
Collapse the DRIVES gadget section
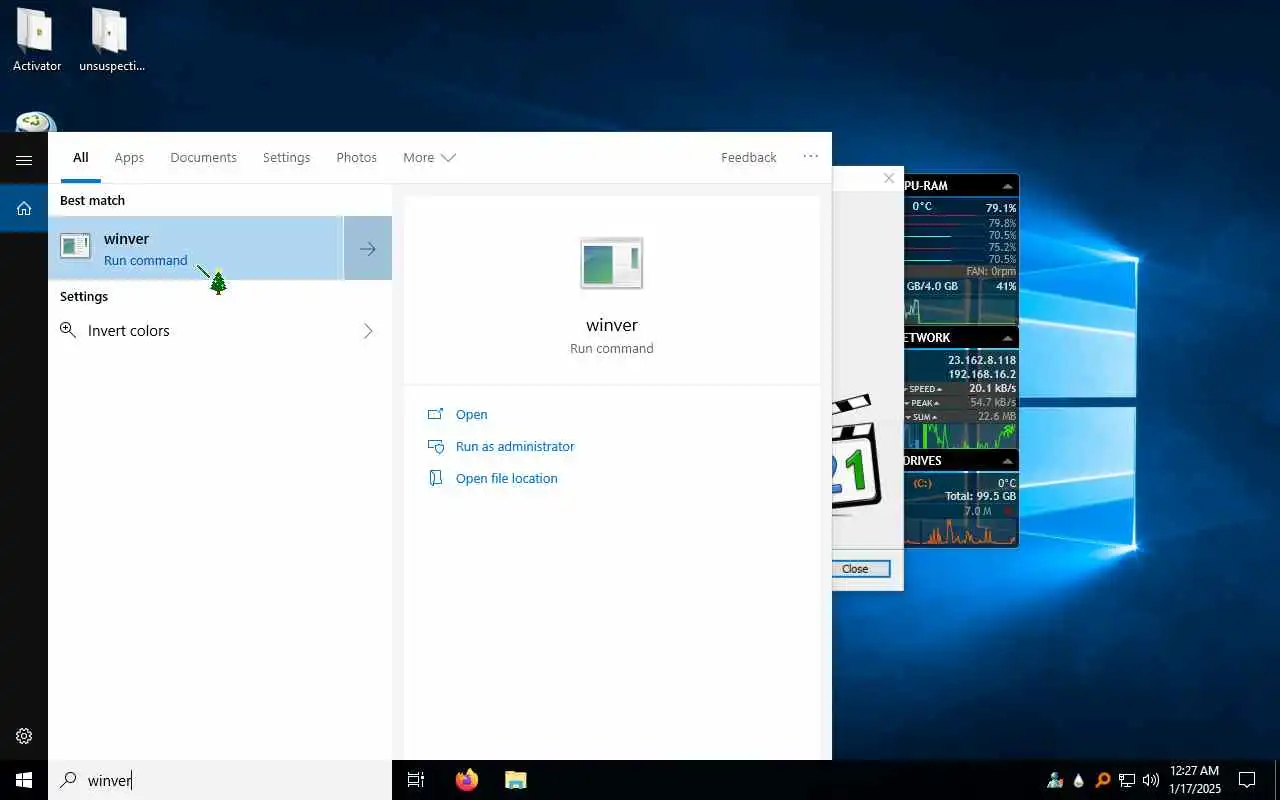pyautogui.click(x=1007, y=461)
